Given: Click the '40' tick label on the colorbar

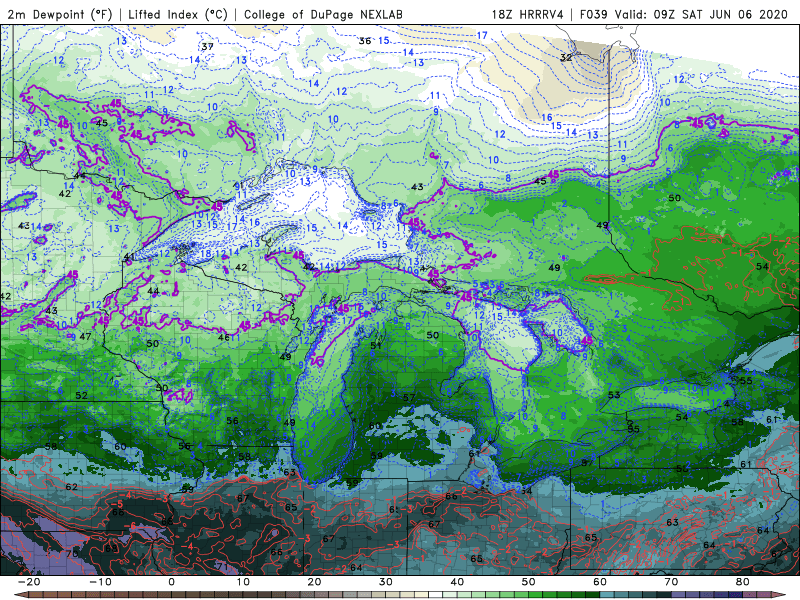Looking at the screenshot, I should click(x=457, y=582).
